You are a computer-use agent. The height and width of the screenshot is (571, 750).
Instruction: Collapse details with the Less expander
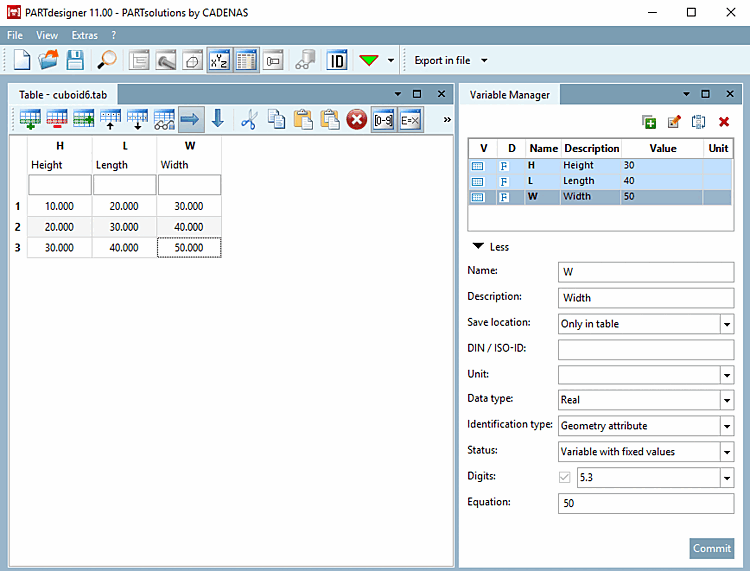(x=490, y=247)
